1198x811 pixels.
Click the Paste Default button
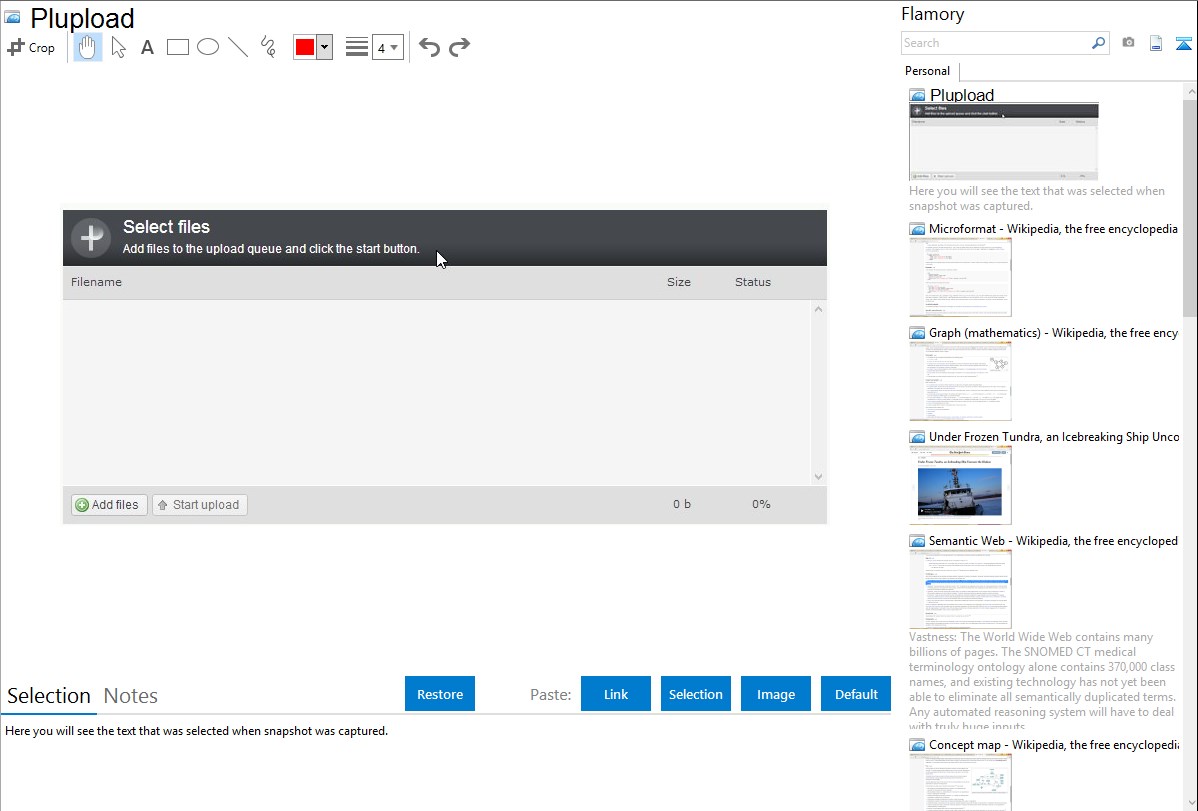pyautogui.click(x=856, y=694)
